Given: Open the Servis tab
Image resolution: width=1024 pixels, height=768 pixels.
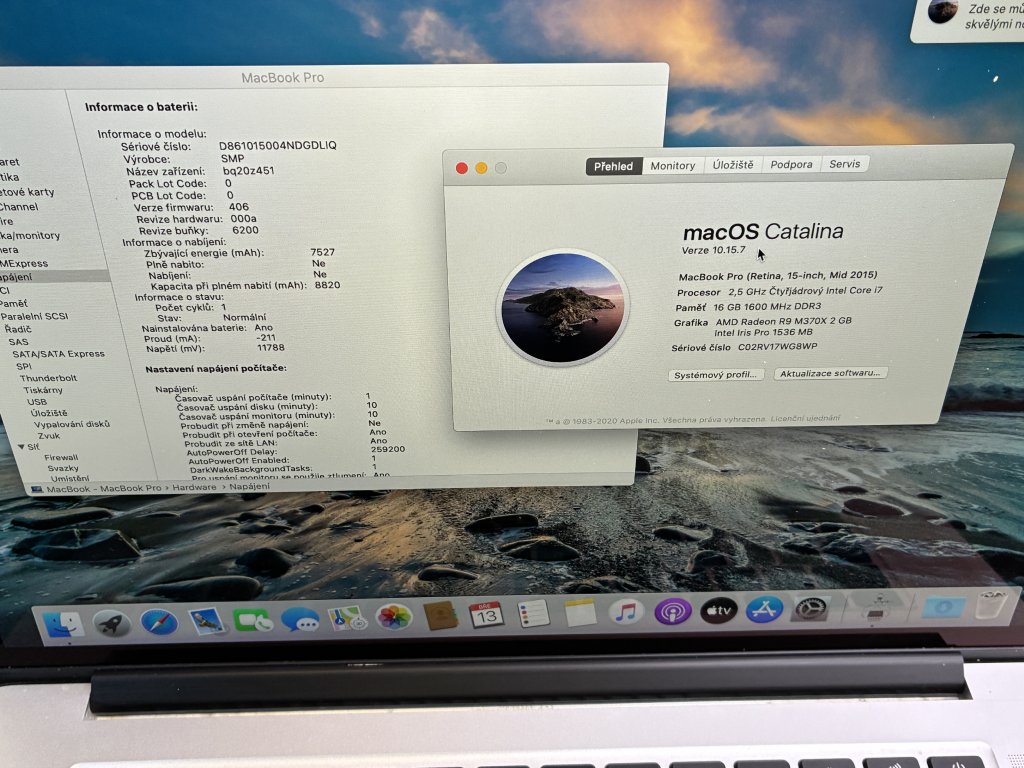Looking at the screenshot, I should coord(844,163).
